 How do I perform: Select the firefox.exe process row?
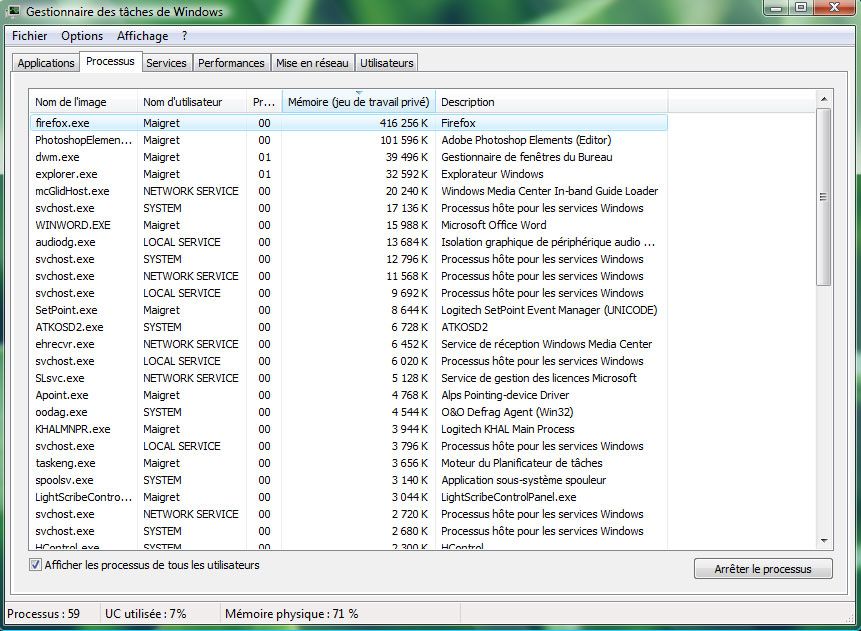coord(348,122)
